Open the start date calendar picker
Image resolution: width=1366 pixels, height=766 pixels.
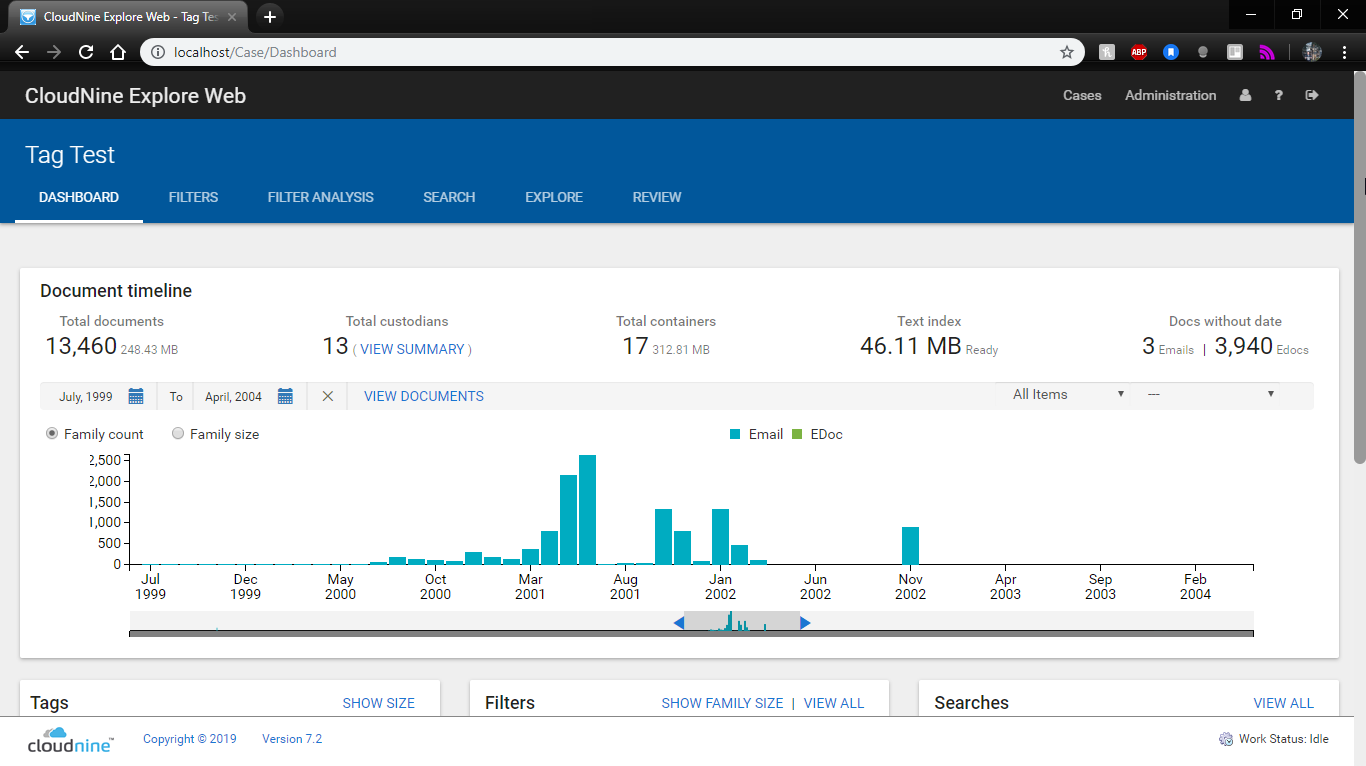coord(137,395)
